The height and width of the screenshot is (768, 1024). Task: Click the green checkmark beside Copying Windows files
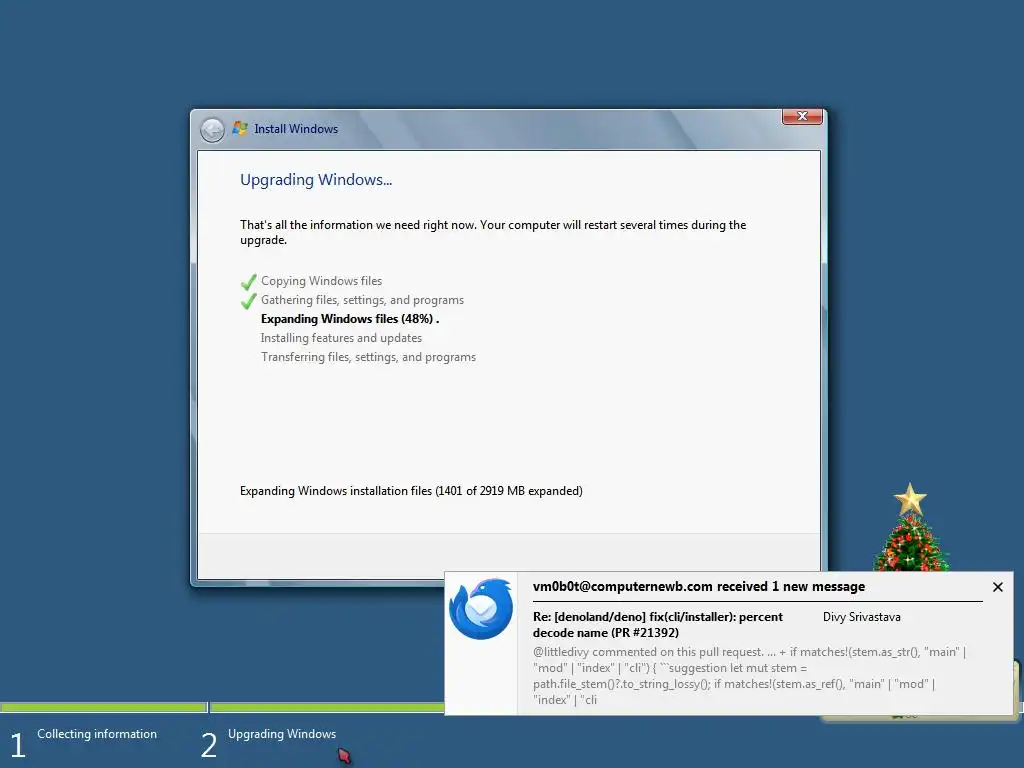pos(248,281)
